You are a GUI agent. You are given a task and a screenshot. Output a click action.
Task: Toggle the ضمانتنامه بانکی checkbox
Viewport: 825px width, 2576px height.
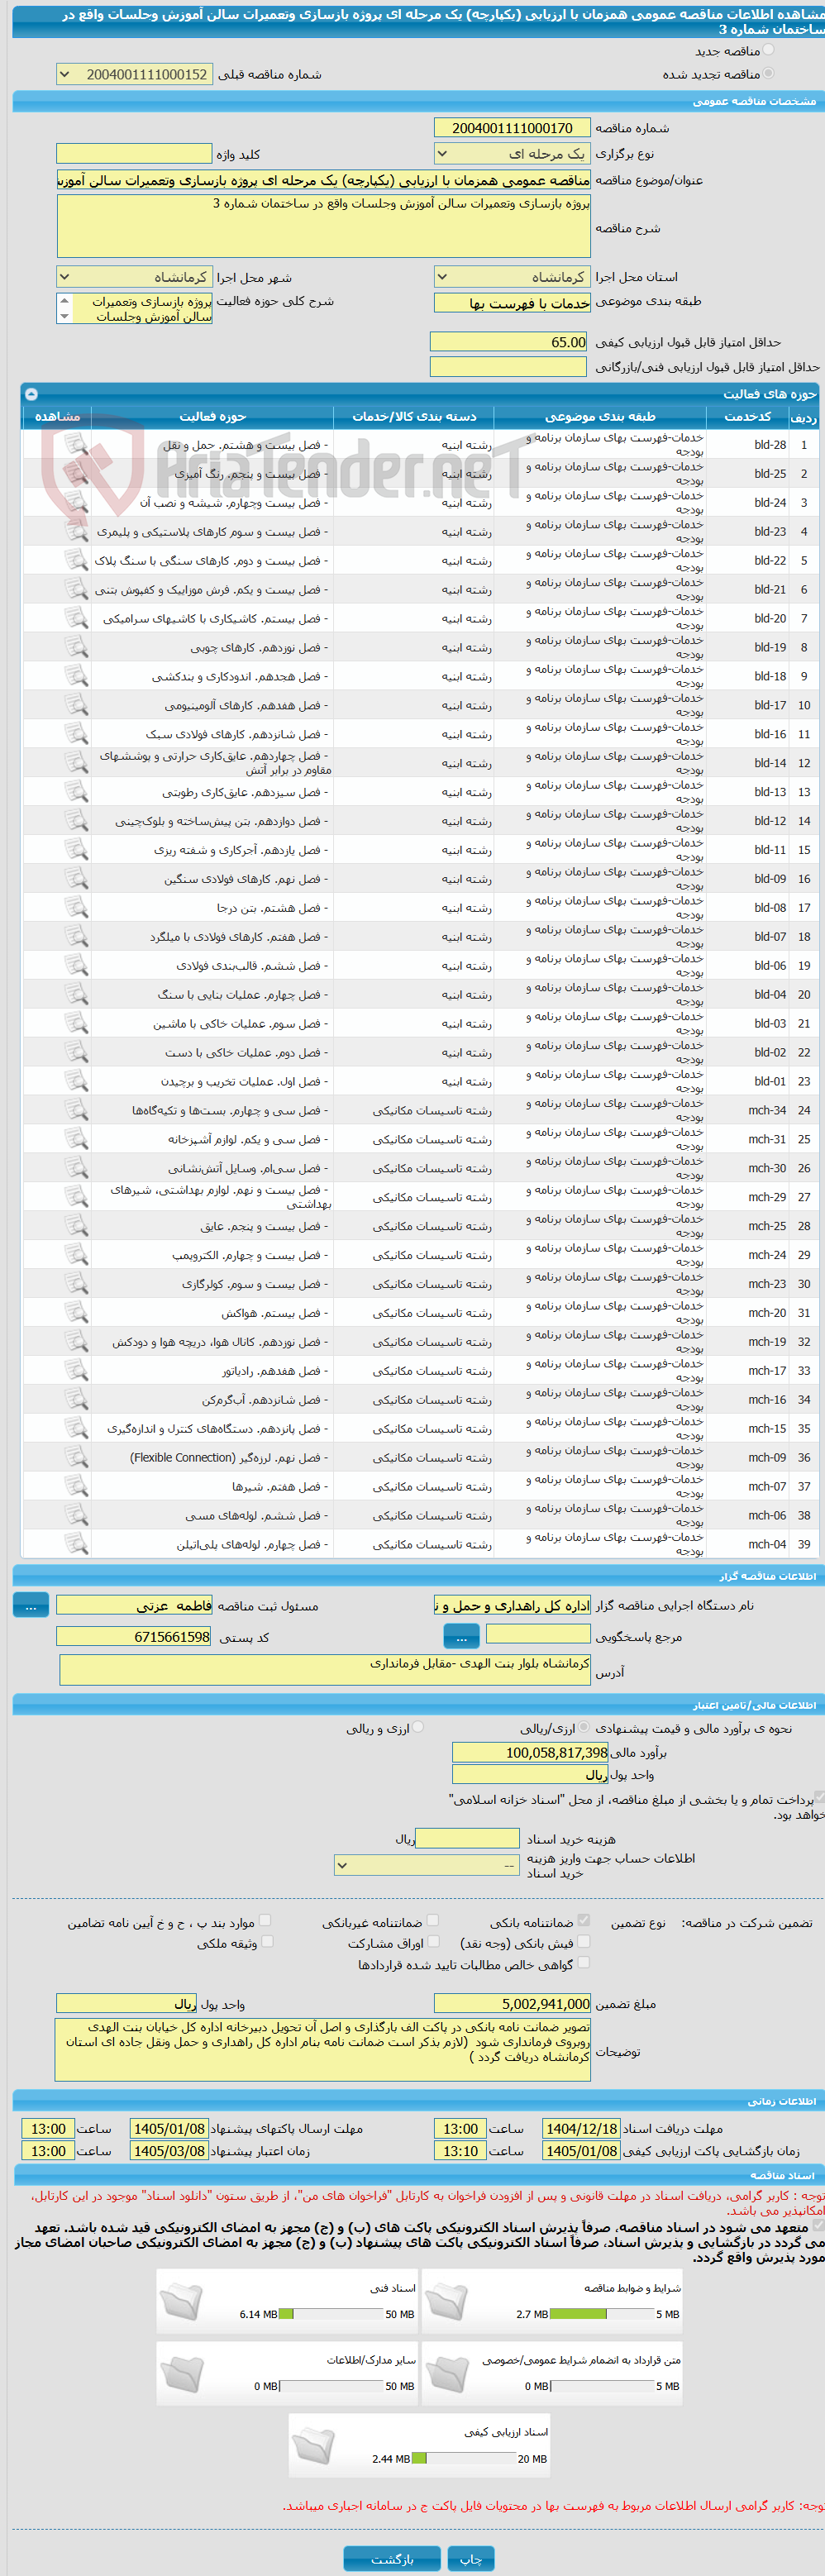584,1920
